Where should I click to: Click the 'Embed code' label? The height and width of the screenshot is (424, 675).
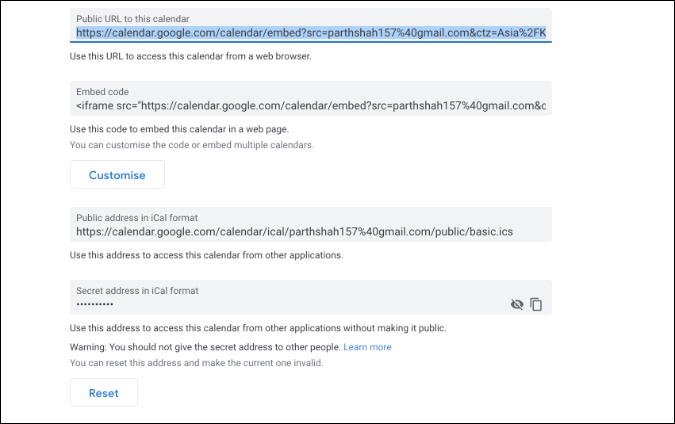pos(102,92)
